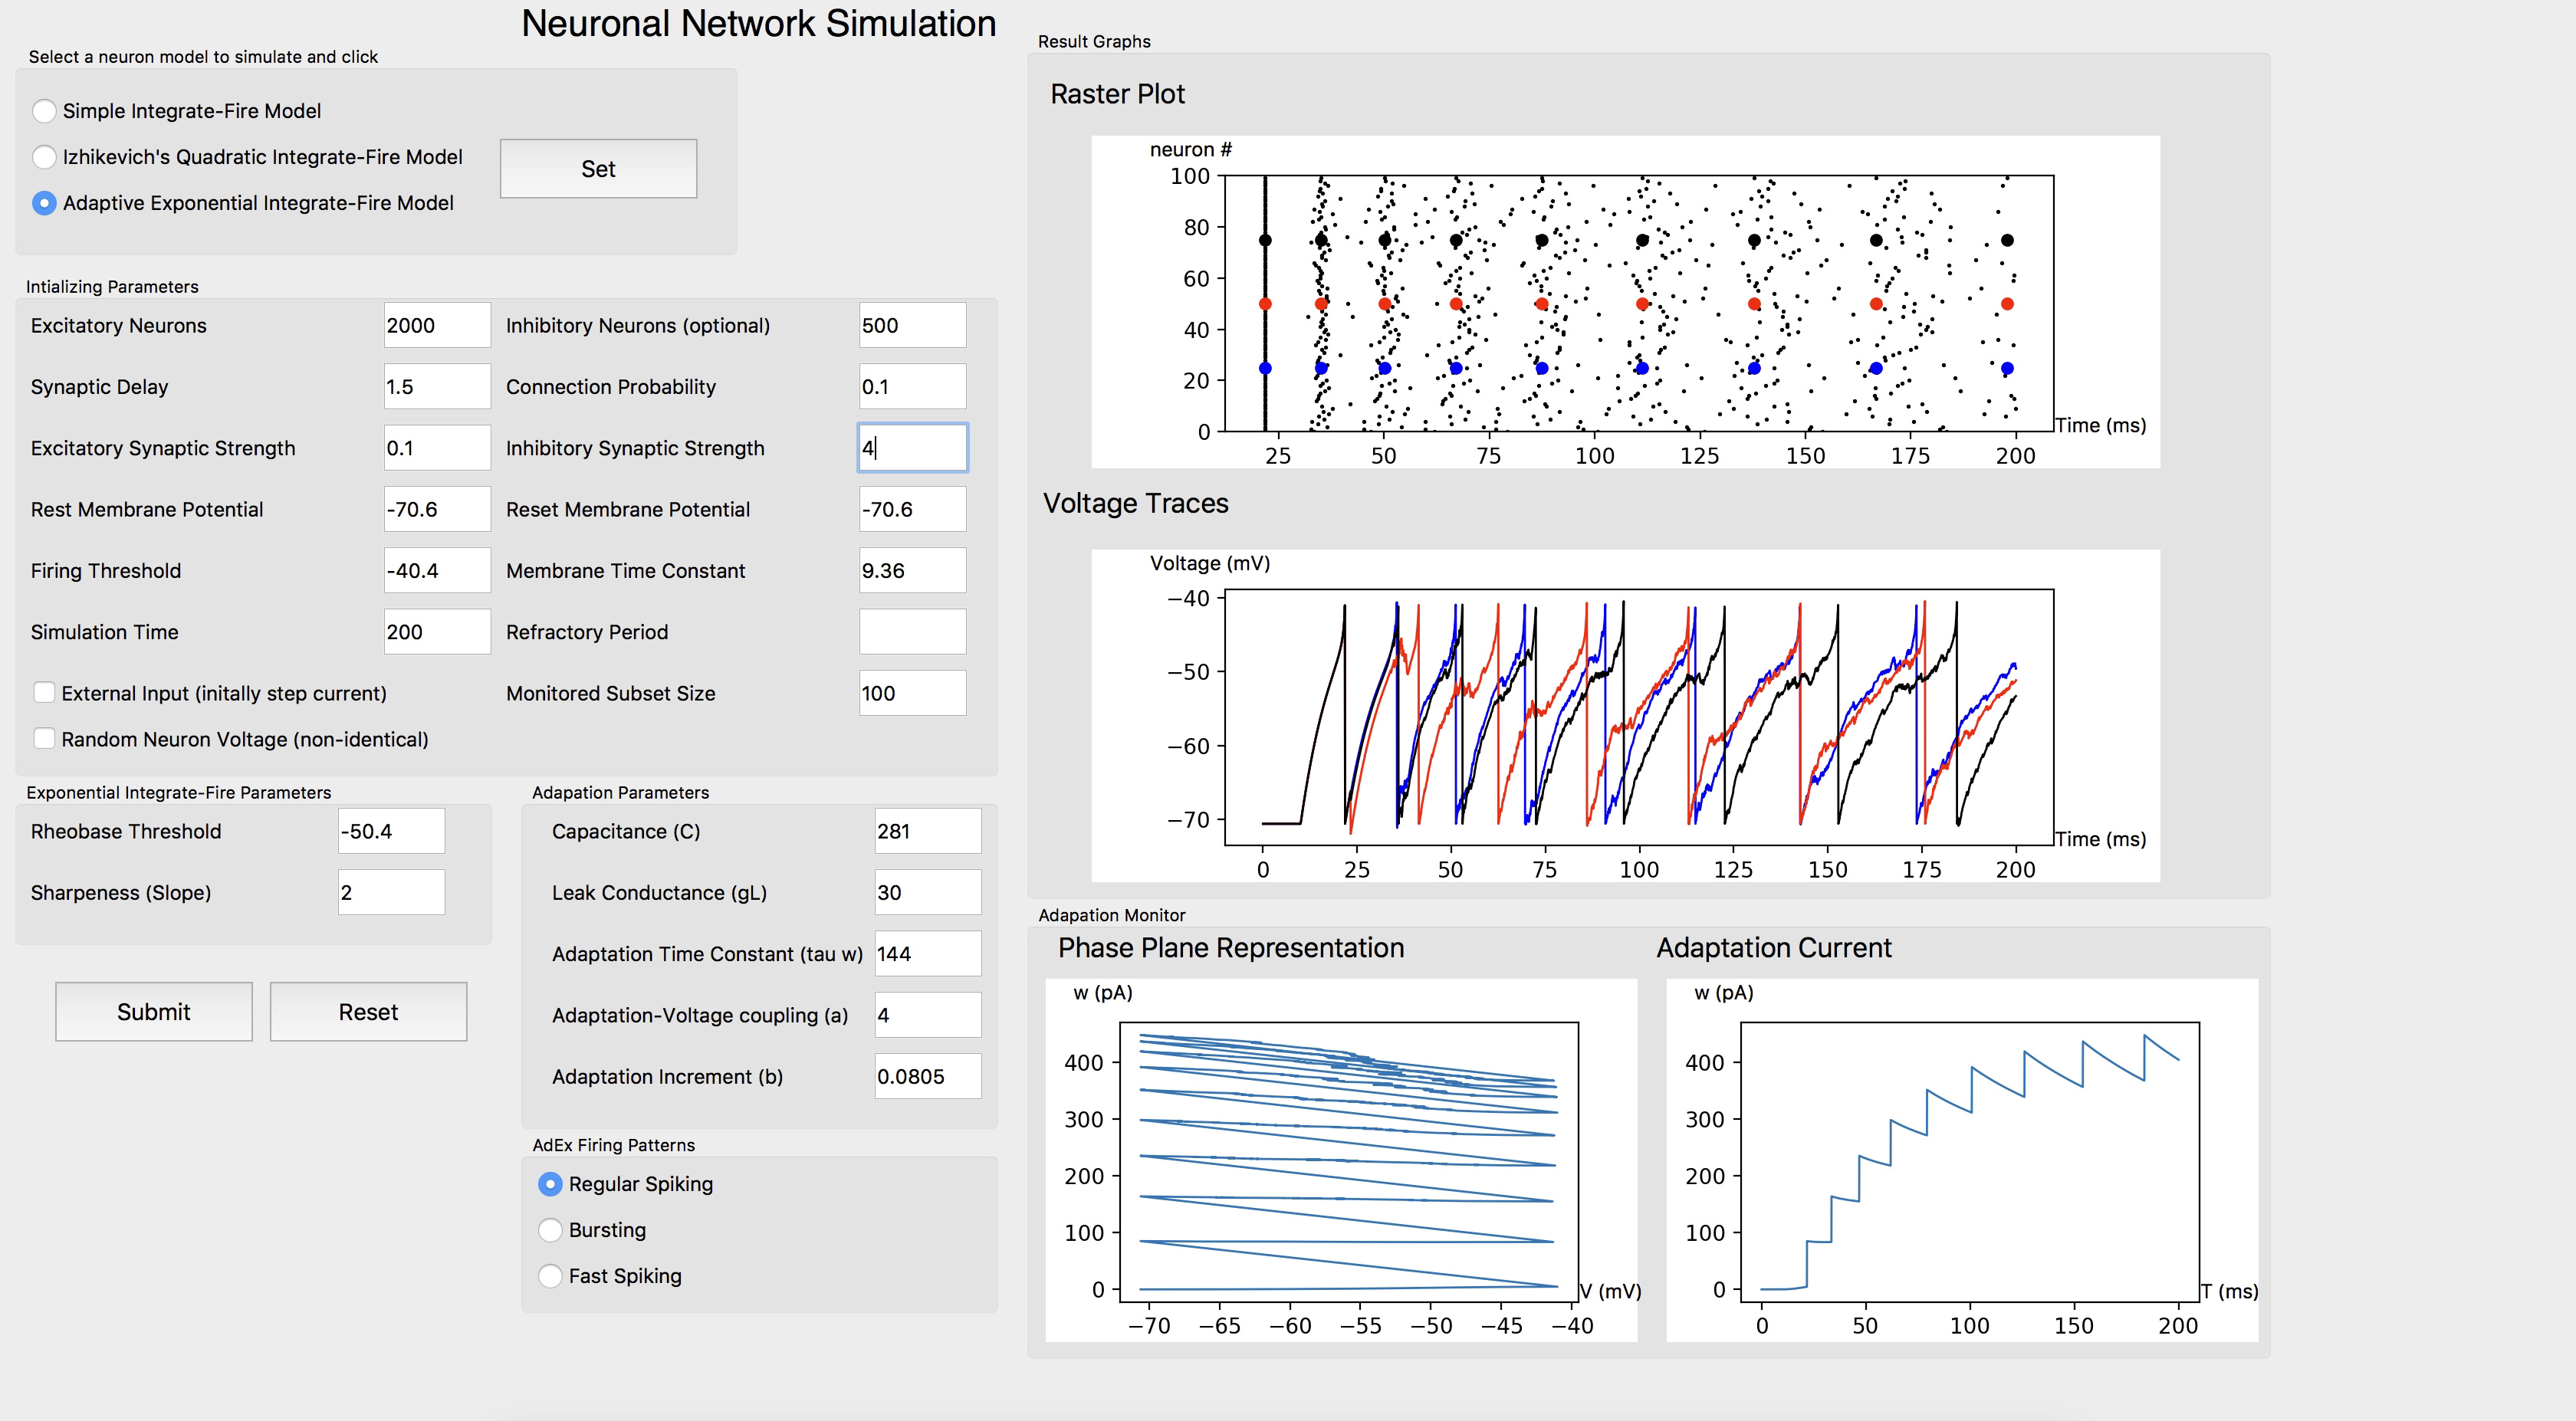
Task: Click the 'Firing Threshold' label
Action: pos(105,571)
